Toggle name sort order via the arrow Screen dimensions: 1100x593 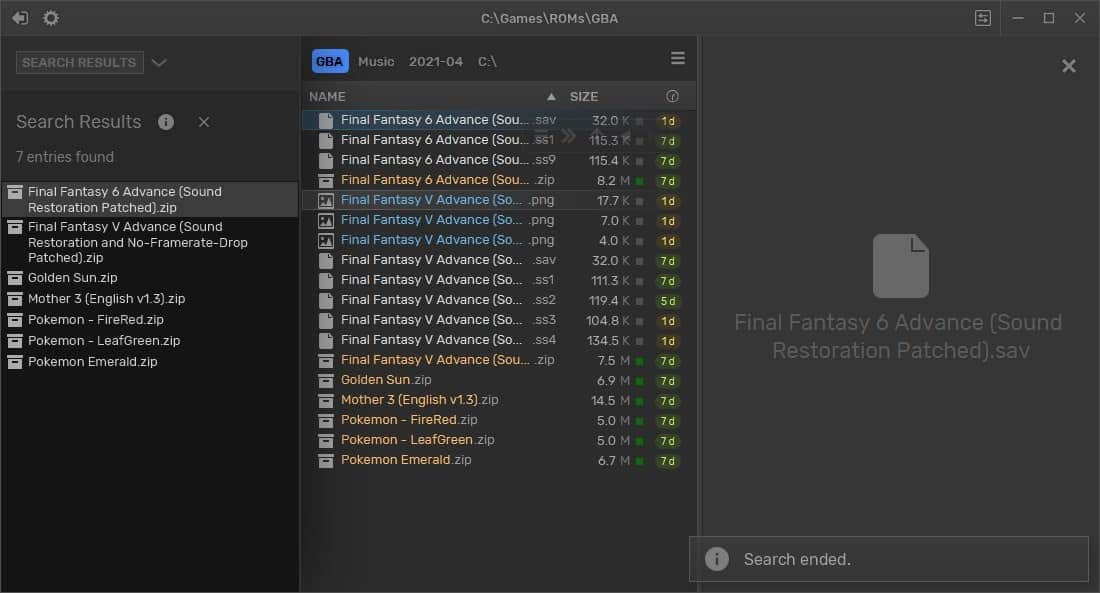click(x=551, y=97)
